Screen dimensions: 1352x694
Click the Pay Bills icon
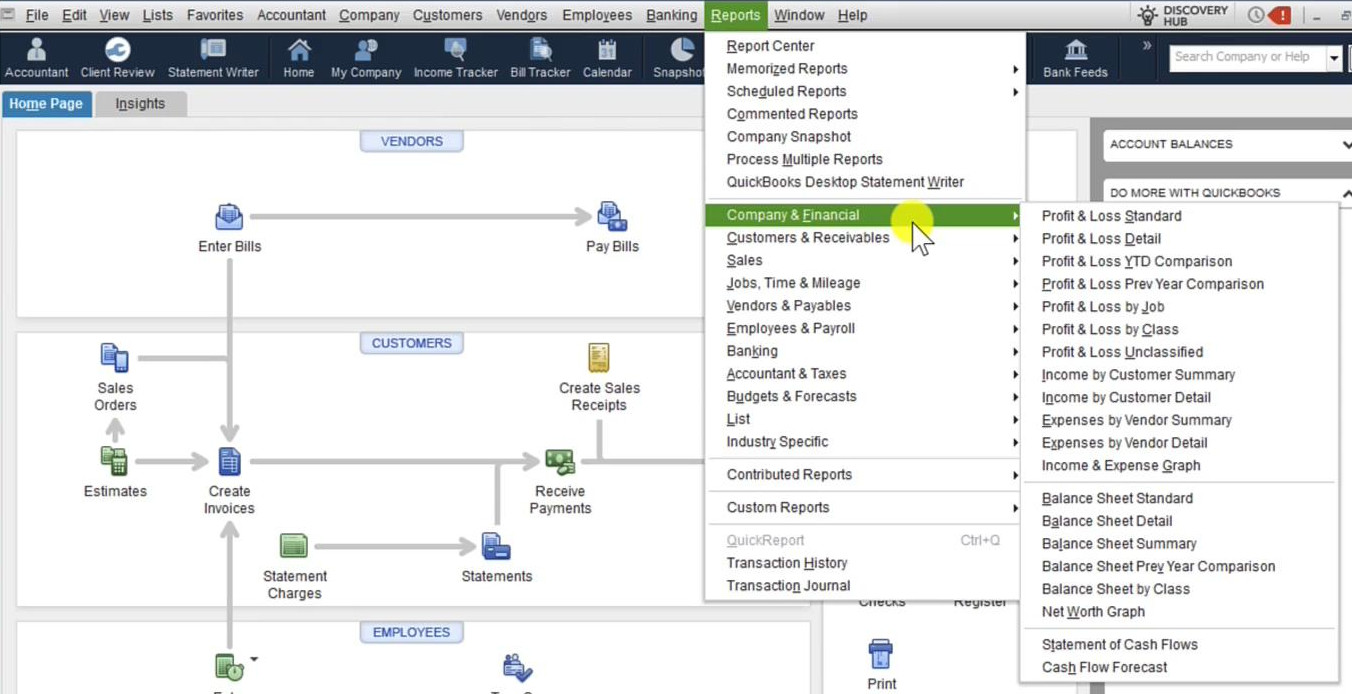coord(612,216)
